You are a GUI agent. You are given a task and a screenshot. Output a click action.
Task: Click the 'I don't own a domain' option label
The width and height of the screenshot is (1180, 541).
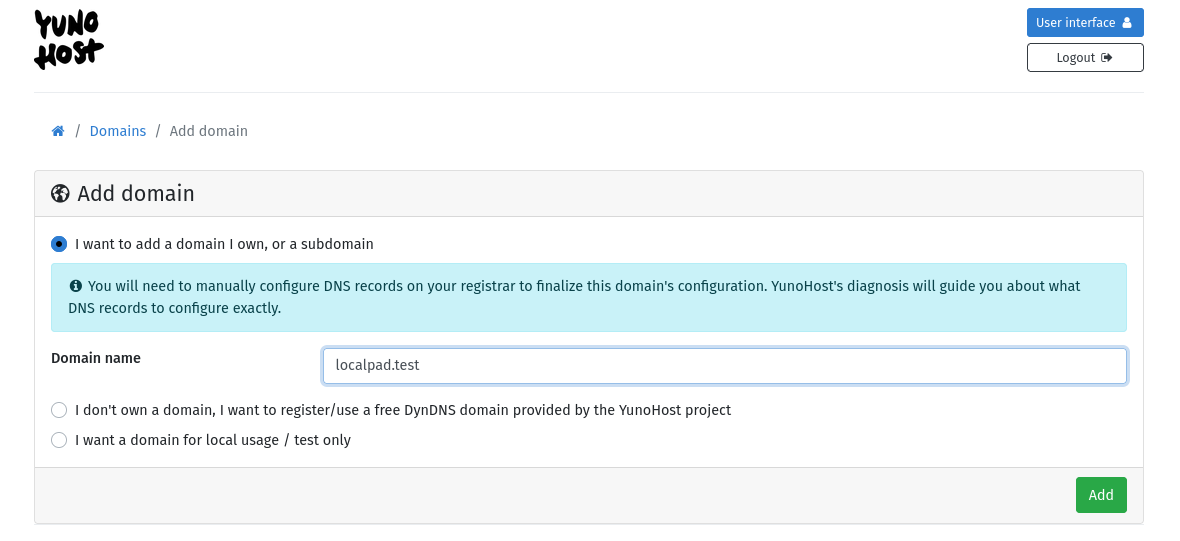(x=403, y=410)
